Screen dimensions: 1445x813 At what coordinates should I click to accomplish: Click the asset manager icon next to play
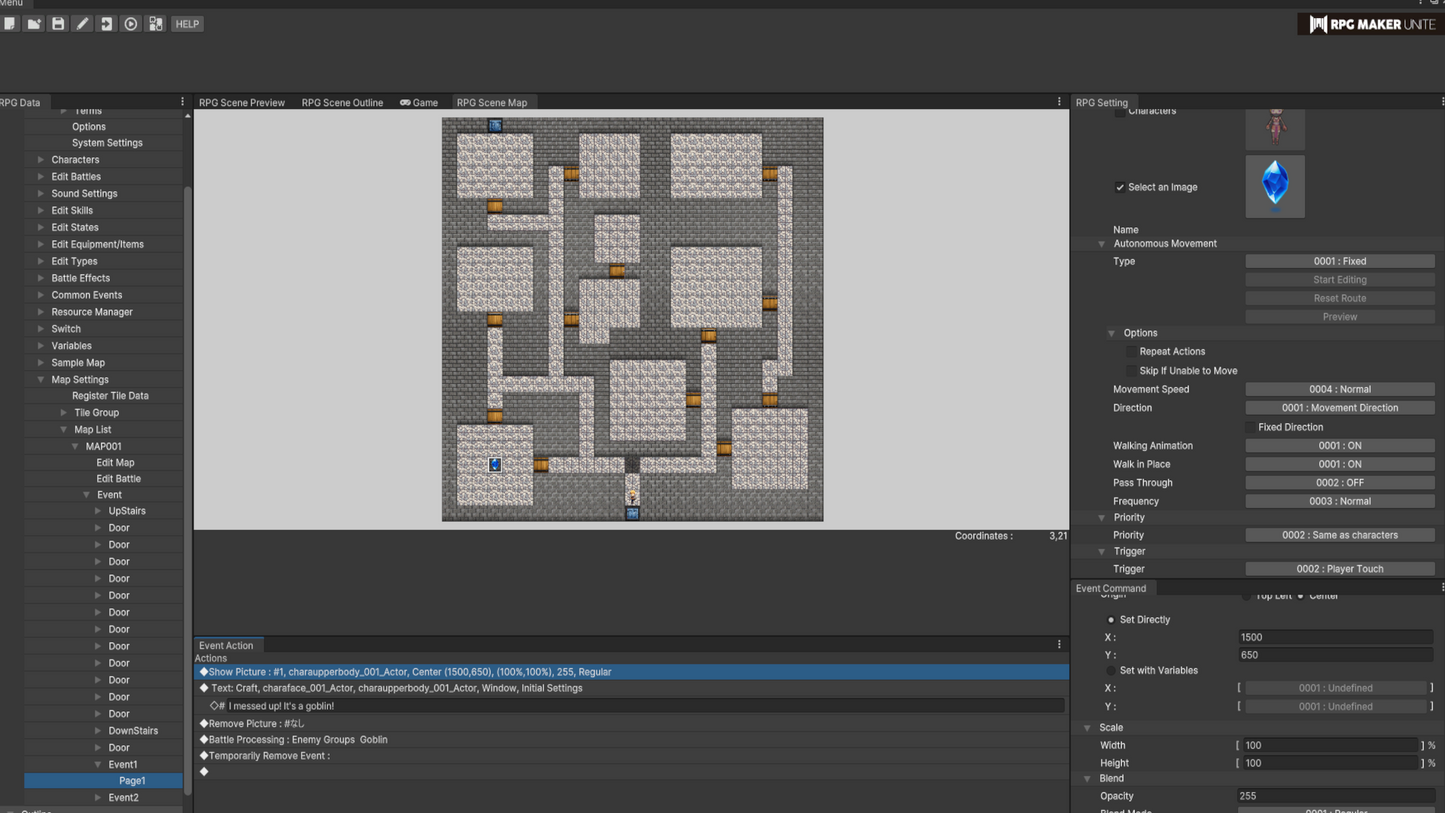pyautogui.click(x=155, y=23)
